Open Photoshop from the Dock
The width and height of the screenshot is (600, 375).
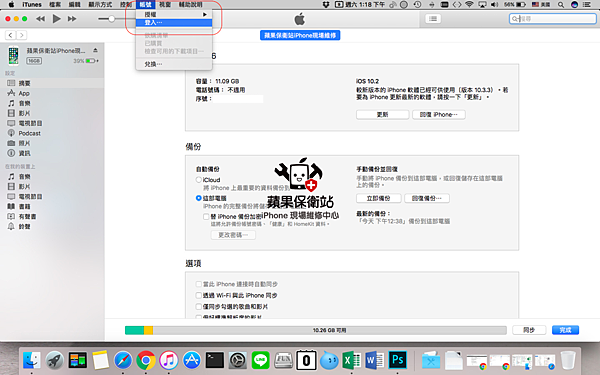pos(398,360)
